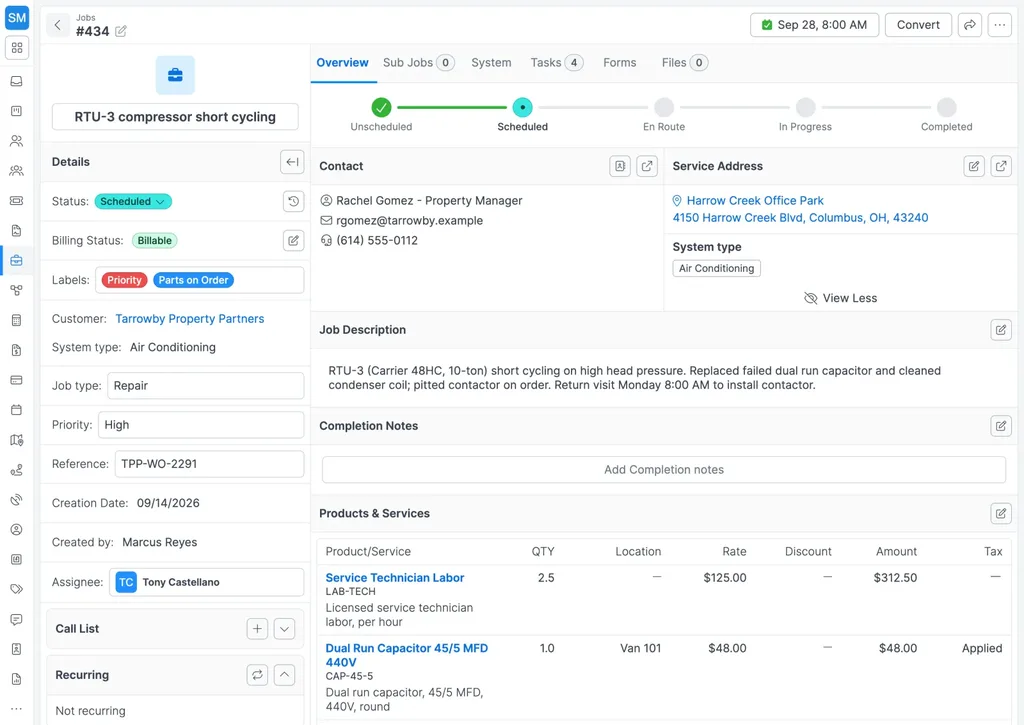The height and width of the screenshot is (725, 1024).
Task: Click the Convert button
Action: 918,25
